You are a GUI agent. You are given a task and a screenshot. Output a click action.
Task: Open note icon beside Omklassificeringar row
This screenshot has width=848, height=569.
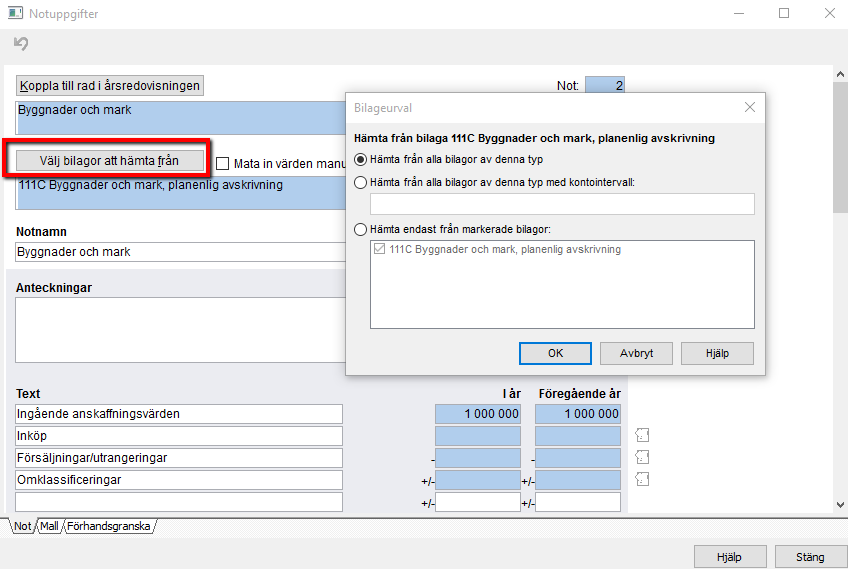(642, 479)
